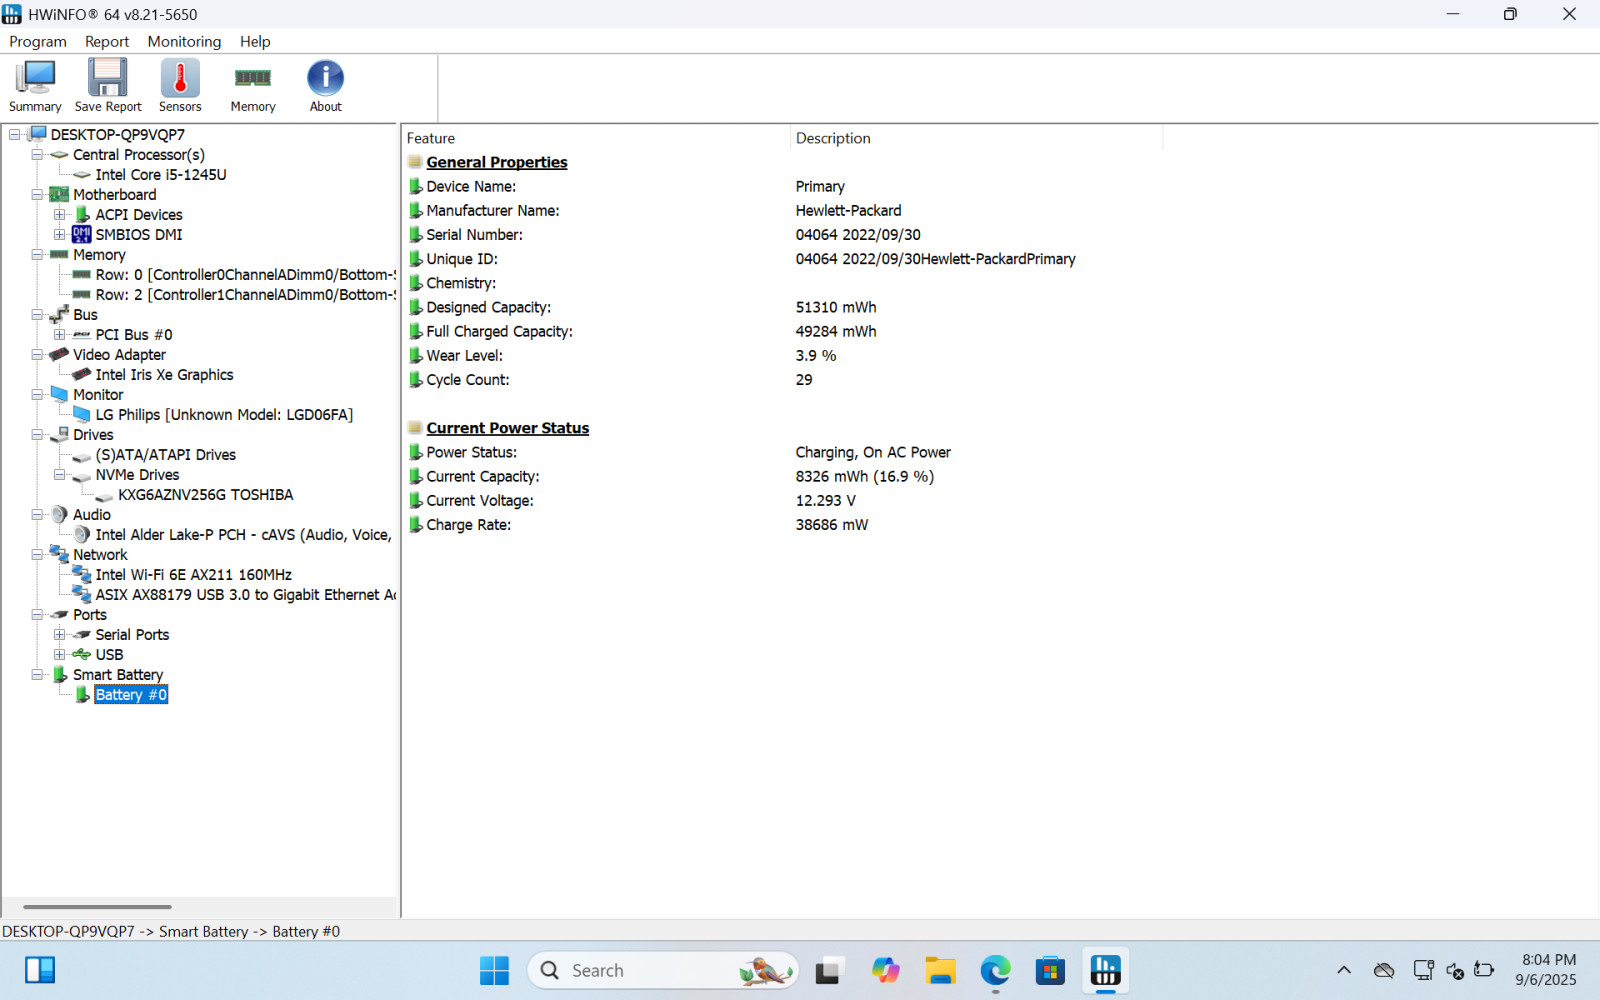Open Copilot from the taskbar
This screenshot has height=1000, width=1600.
(x=885, y=970)
